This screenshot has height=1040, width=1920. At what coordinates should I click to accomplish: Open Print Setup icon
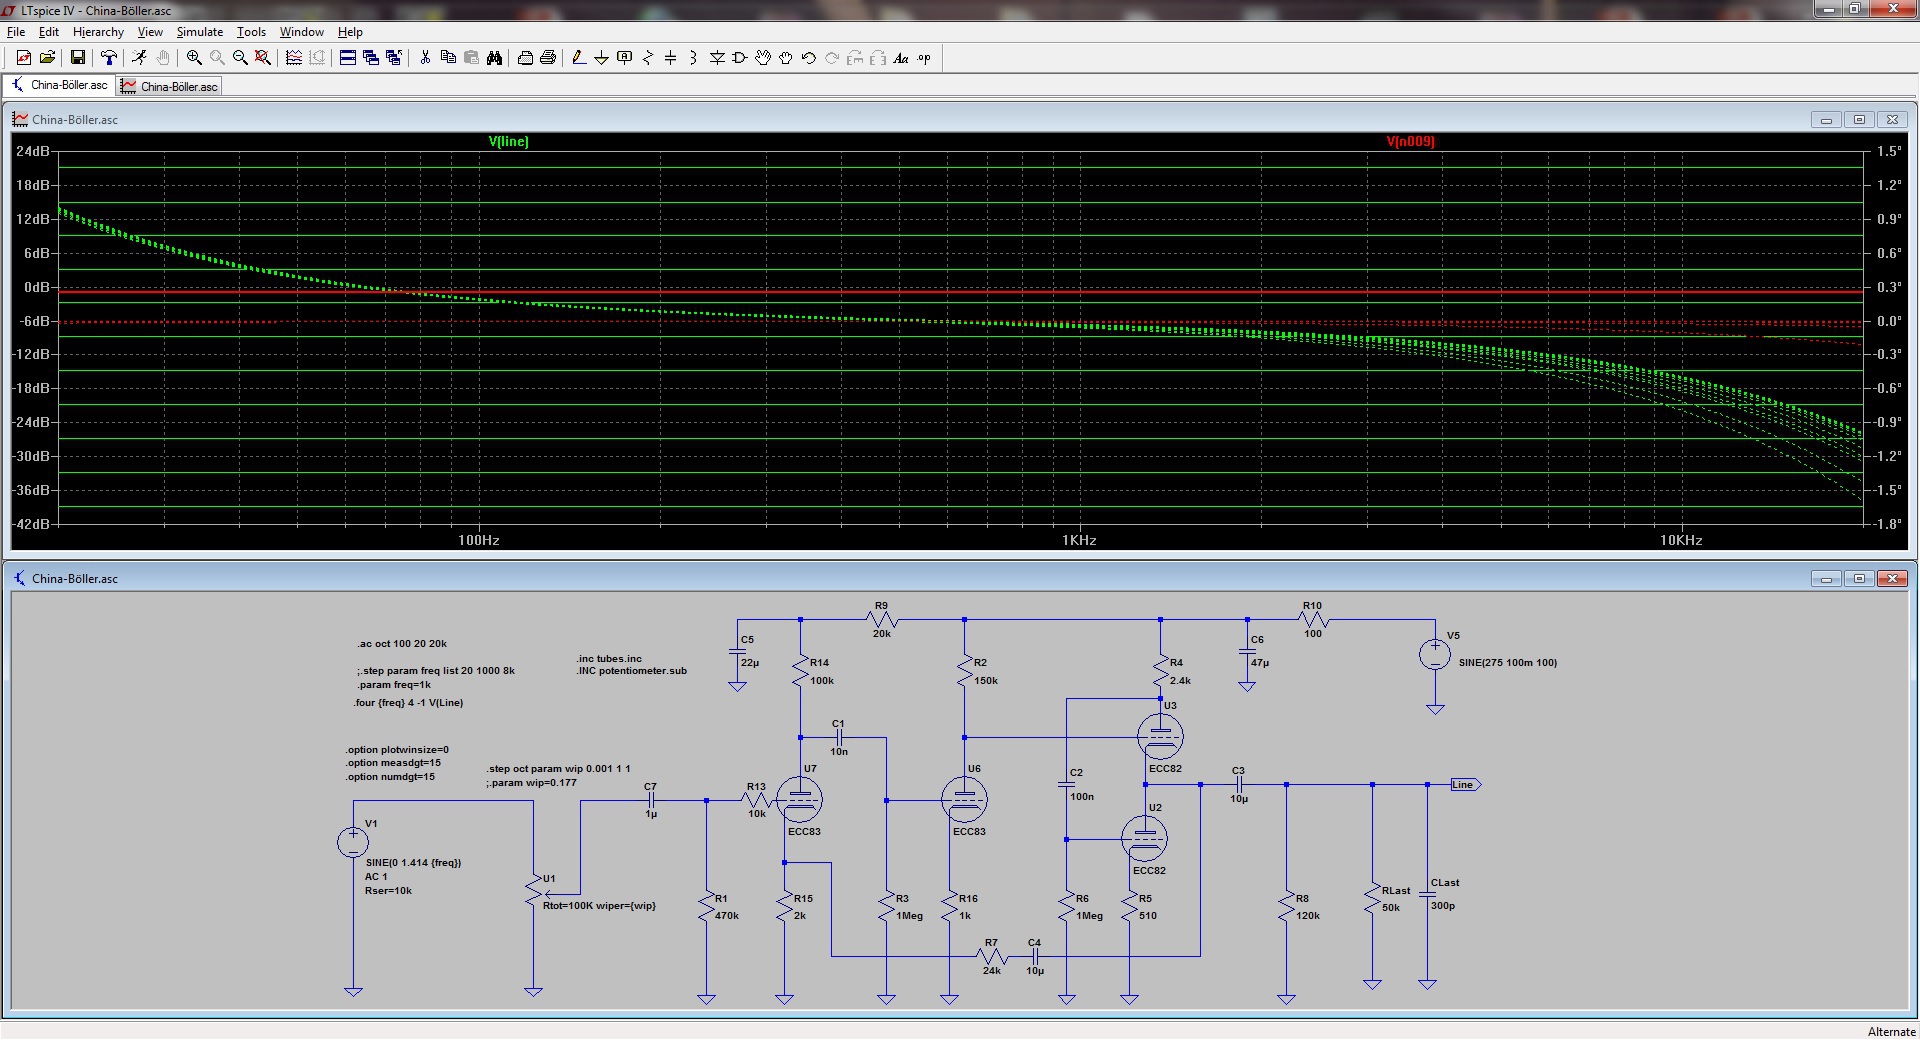[x=525, y=58]
